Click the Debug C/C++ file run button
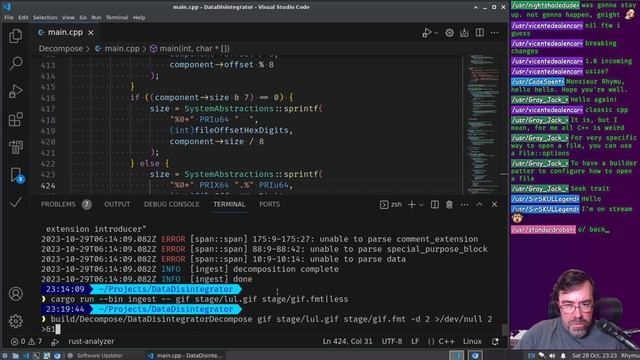 (x=426, y=33)
